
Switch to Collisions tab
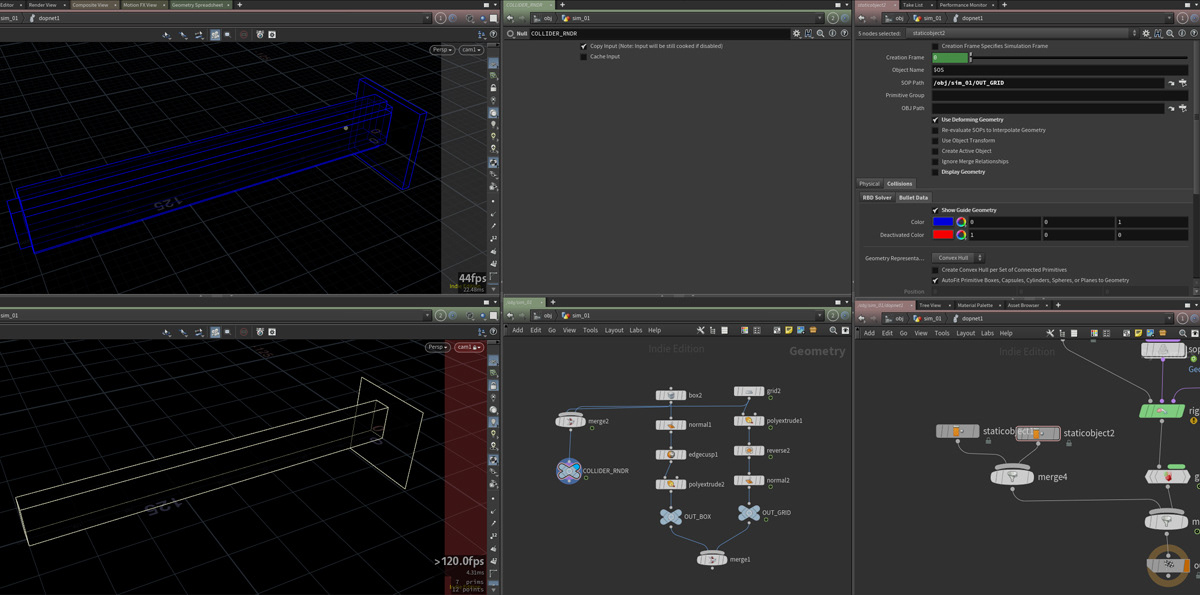[900, 184]
